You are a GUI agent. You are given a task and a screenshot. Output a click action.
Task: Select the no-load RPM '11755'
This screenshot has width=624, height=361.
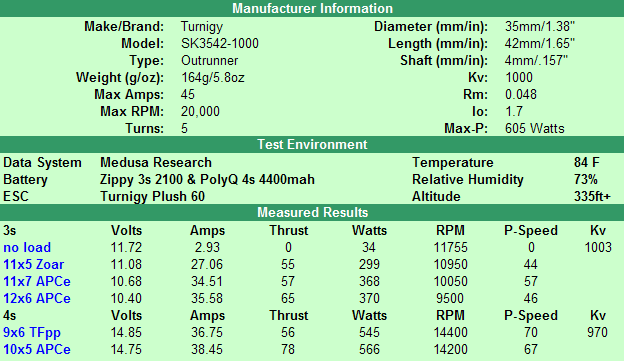[450, 248]
